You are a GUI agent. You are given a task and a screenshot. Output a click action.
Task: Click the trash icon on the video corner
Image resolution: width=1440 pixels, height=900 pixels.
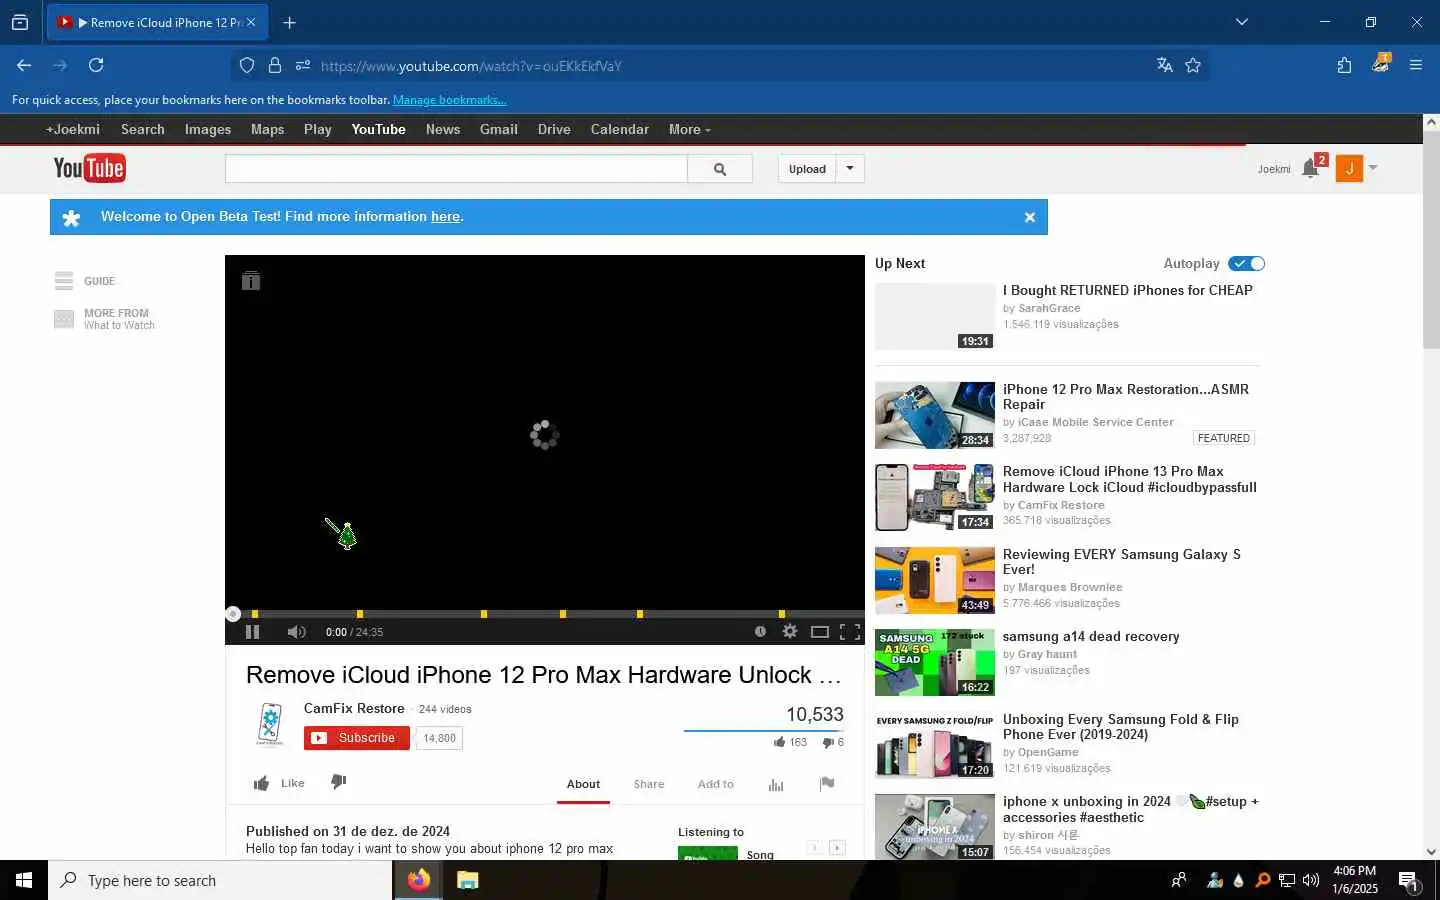tap(251, 281)
